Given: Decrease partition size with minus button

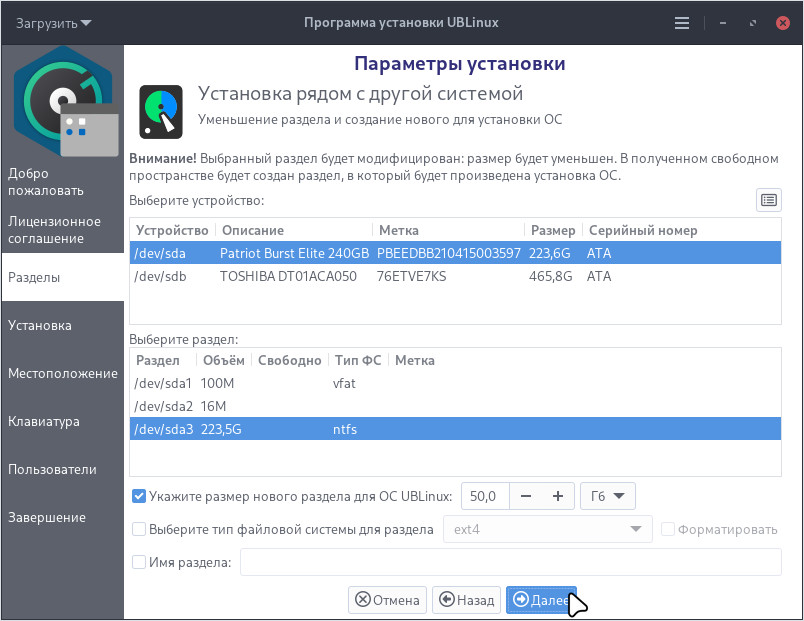Looking at the screenshot, I should pyautogui.click(x=526, y=496).
